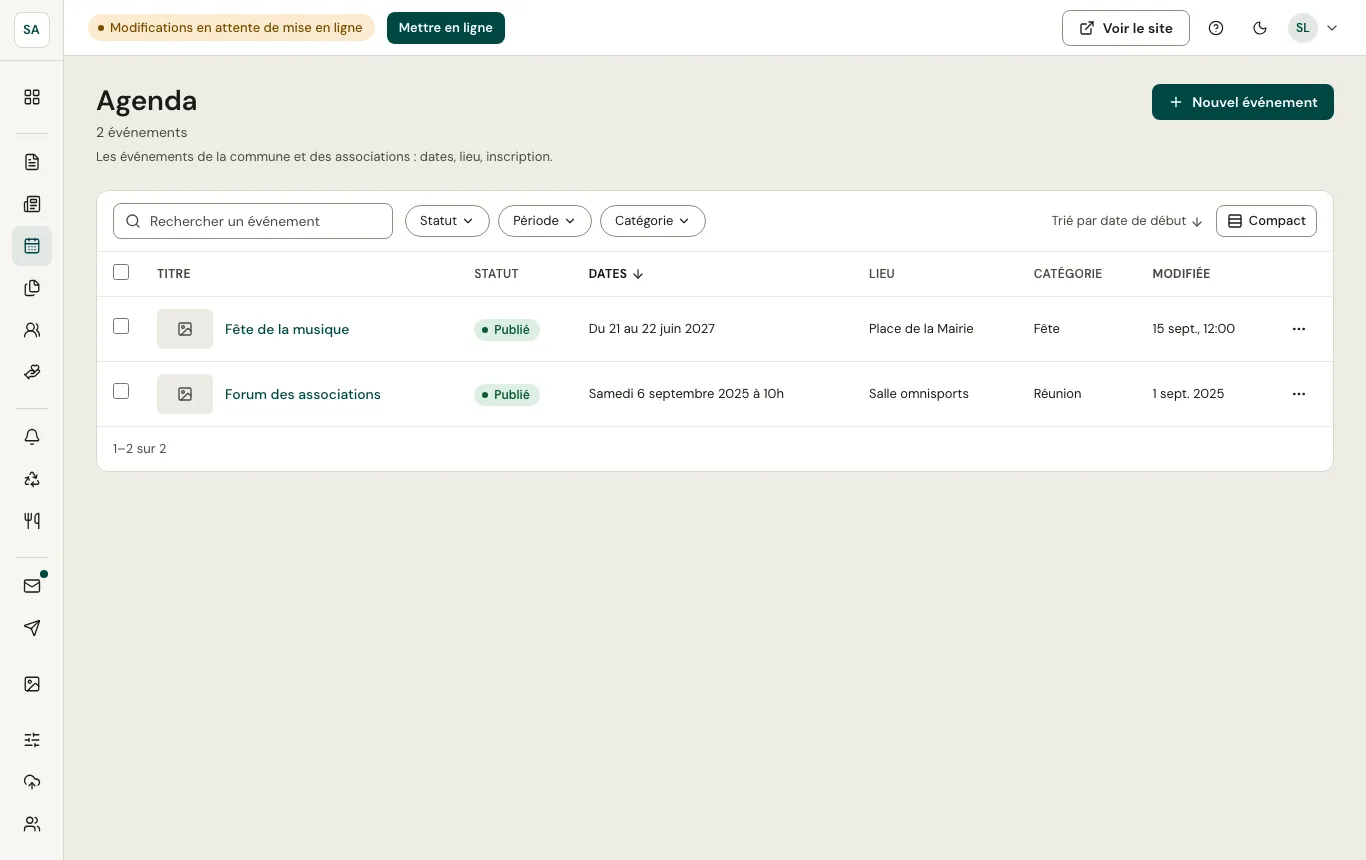Screen dimensions: 1366x860
Task: Open actions menu for Fête de la musique
Action: point(1299,329)
